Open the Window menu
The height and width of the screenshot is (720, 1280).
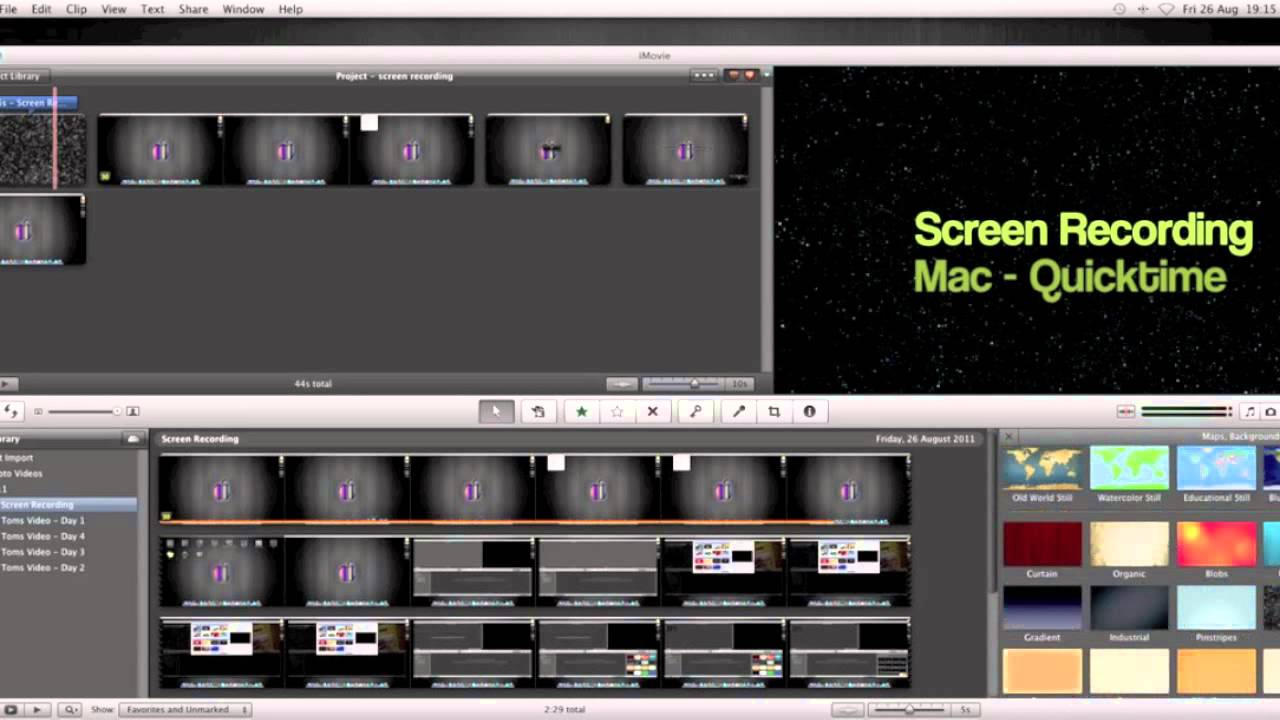tap(243, 9)
